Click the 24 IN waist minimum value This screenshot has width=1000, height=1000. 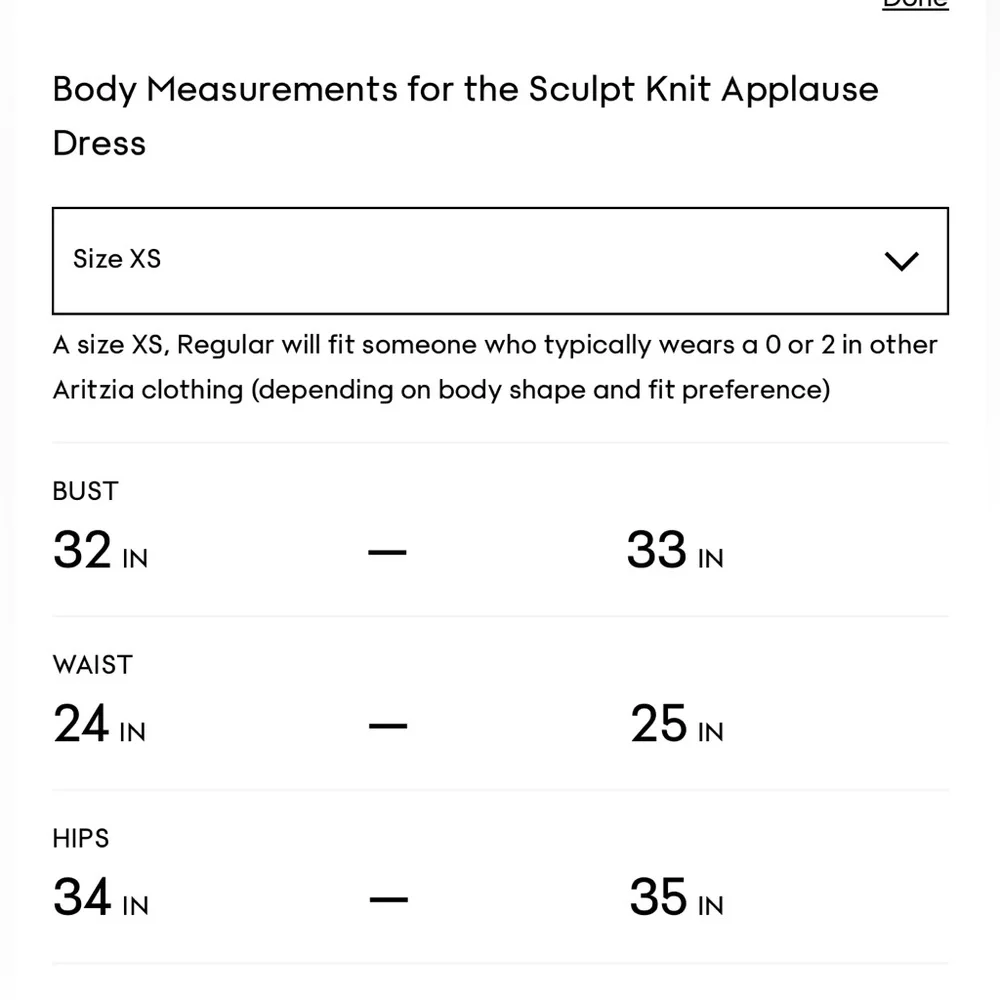pyautogui.click(x=99, y=725)
